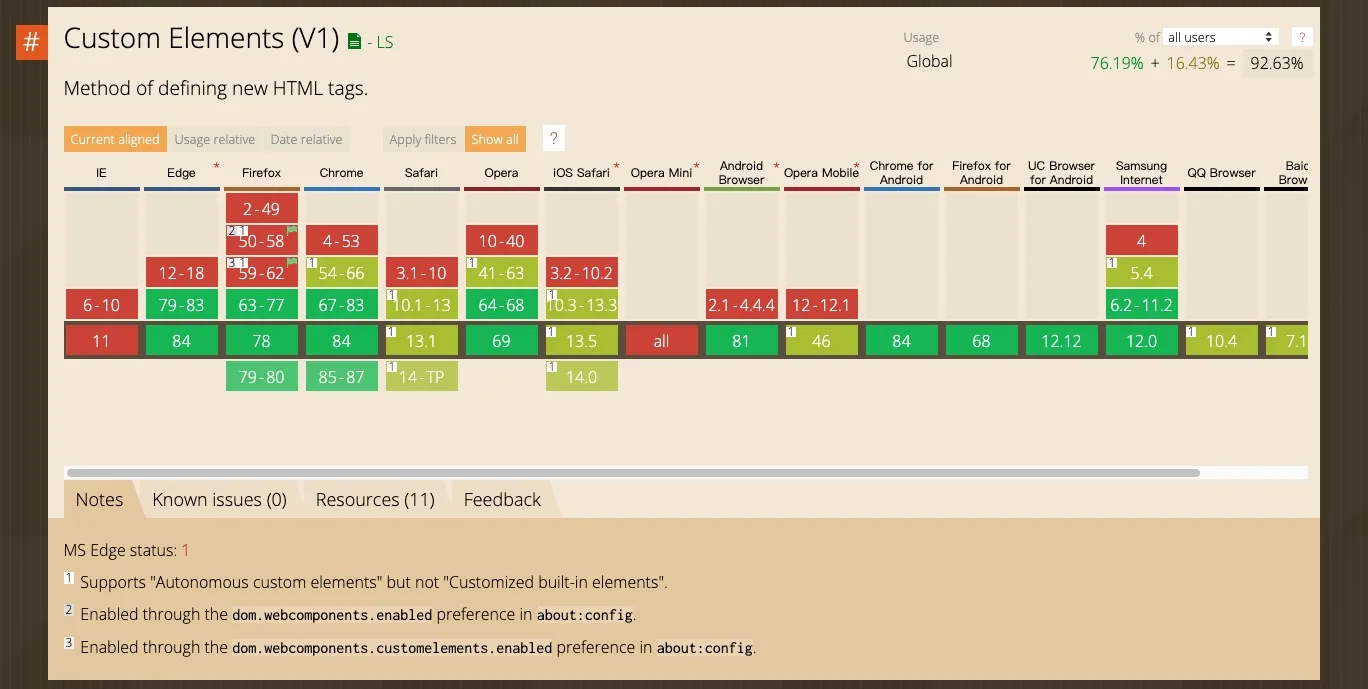
Task: Click the orange hash permalink icon
Action: (x=32, y=42)
